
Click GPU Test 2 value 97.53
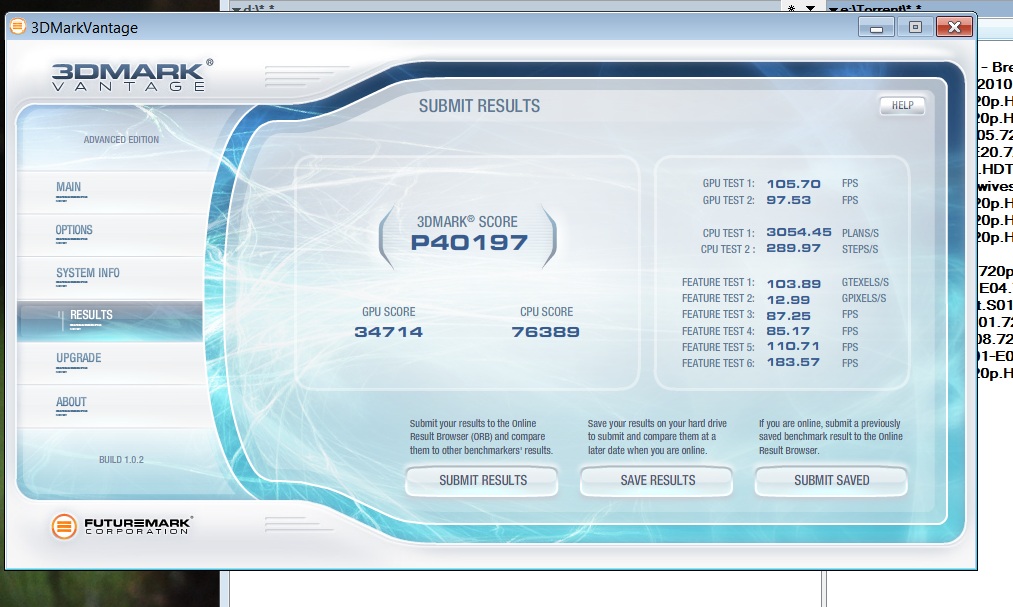[x=788, y=200]
